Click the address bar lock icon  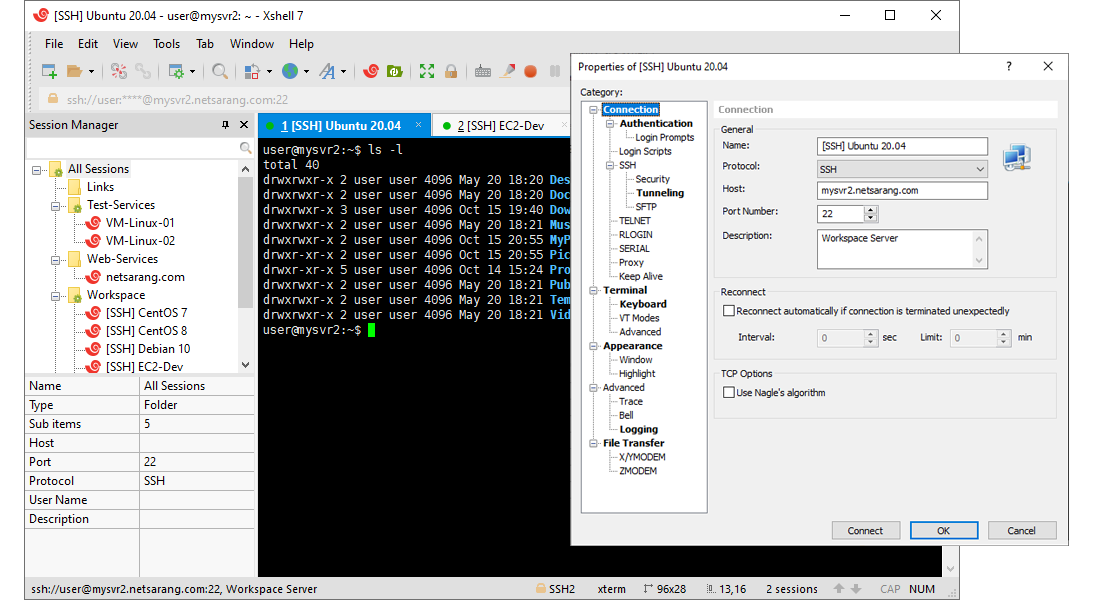pyautogui.click(x=53, y=99)
